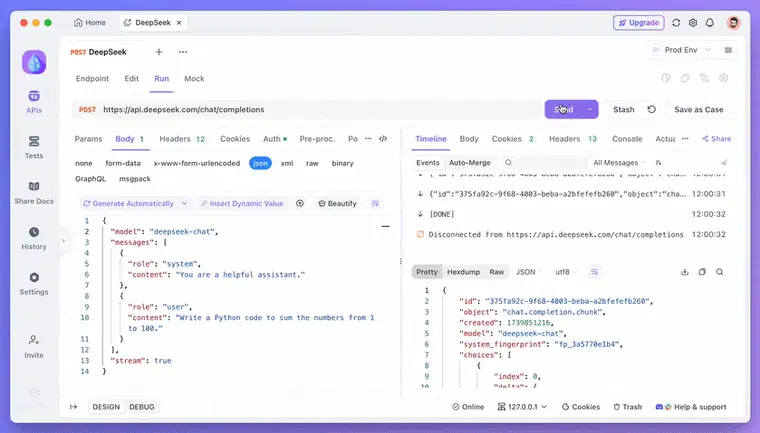Open the request Headers tab
The height and width of the screenshot is (433, 760).
click(182, 139)
